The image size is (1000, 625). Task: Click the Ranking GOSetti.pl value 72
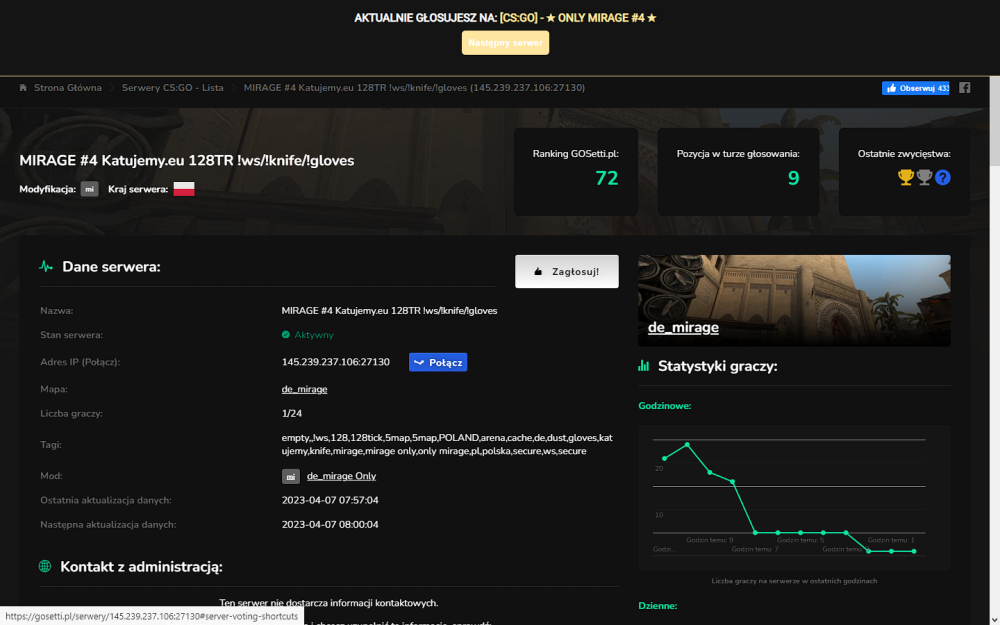tap(607, 178)
